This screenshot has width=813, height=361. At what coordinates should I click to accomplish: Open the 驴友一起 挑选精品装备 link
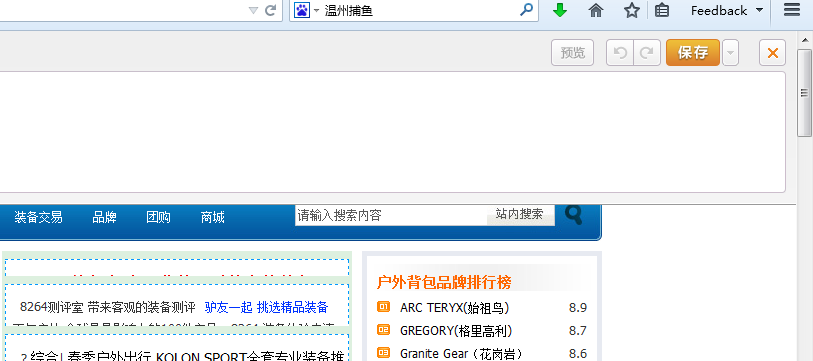pyautogui.click(x=267, y=308)
